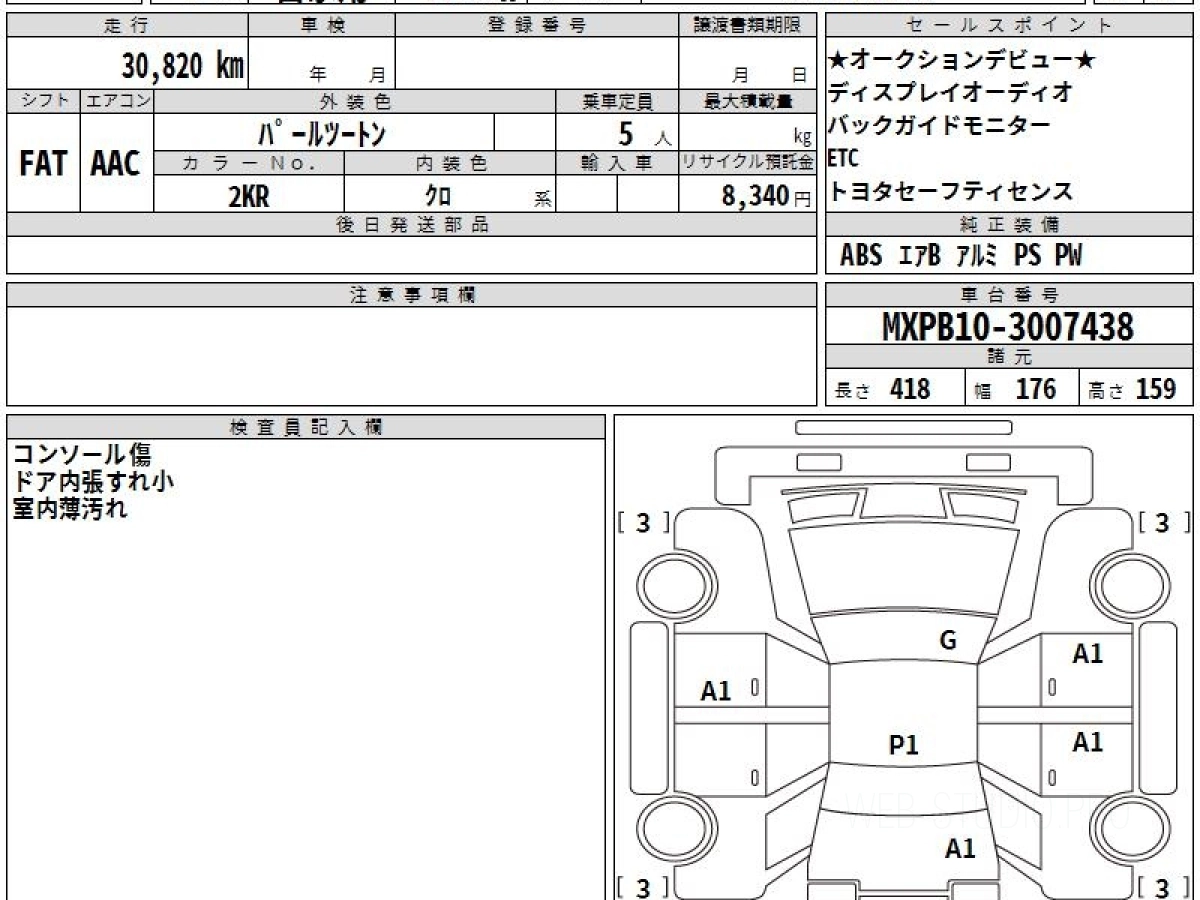The image size is (1200, 900).
Task: Select the ドア内張すれ小 inspector note
Action: coord(93,481)
